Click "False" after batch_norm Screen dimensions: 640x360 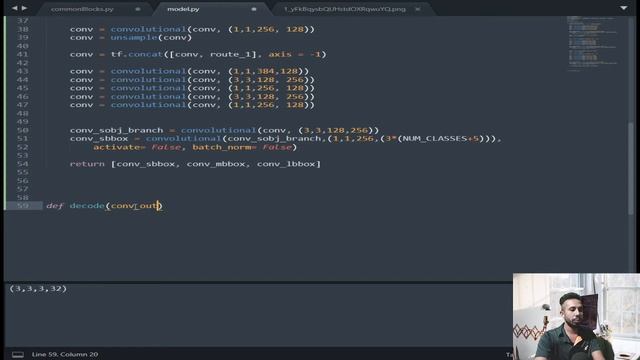pos(277,147)
